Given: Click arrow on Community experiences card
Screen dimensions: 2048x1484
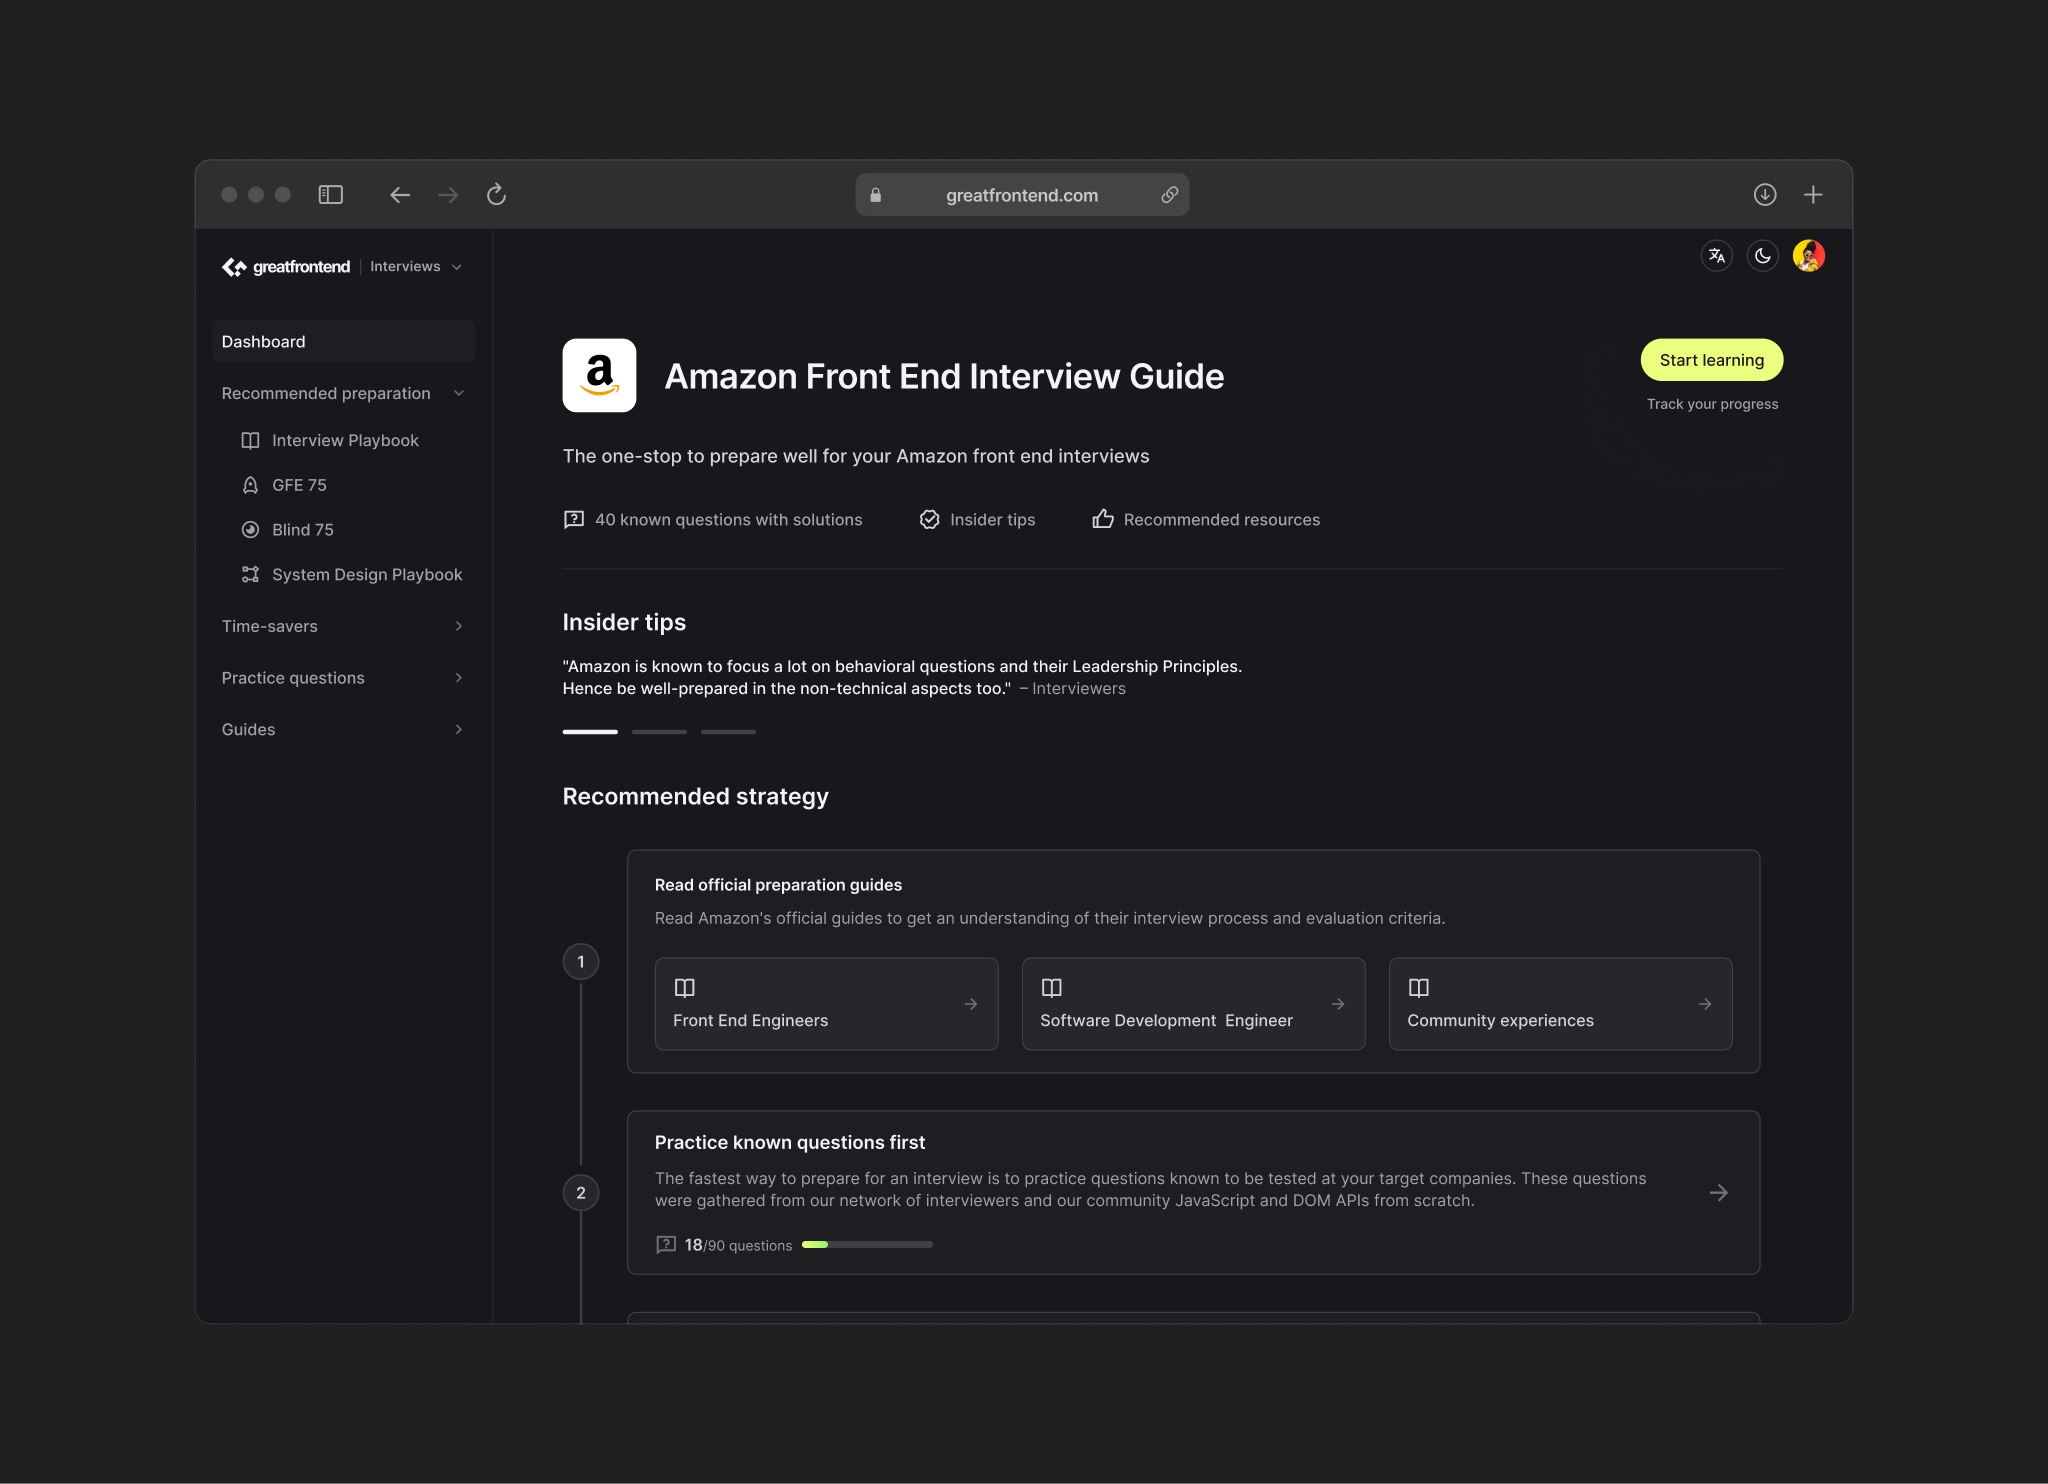Looking at the screenshot, I should coord(1705,1004).
